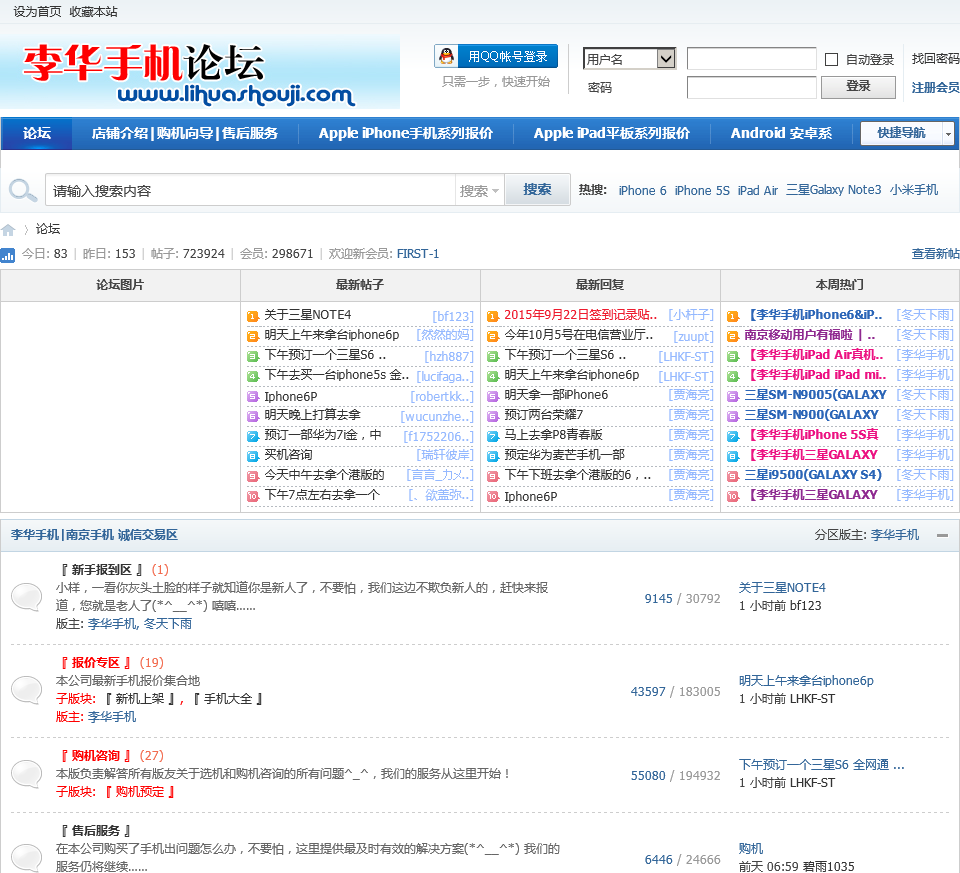The height and width of the screenshot is (873, 960).
Task: Open the 『 新手报到区 』 forum
Action: click(x=101, y=570)
